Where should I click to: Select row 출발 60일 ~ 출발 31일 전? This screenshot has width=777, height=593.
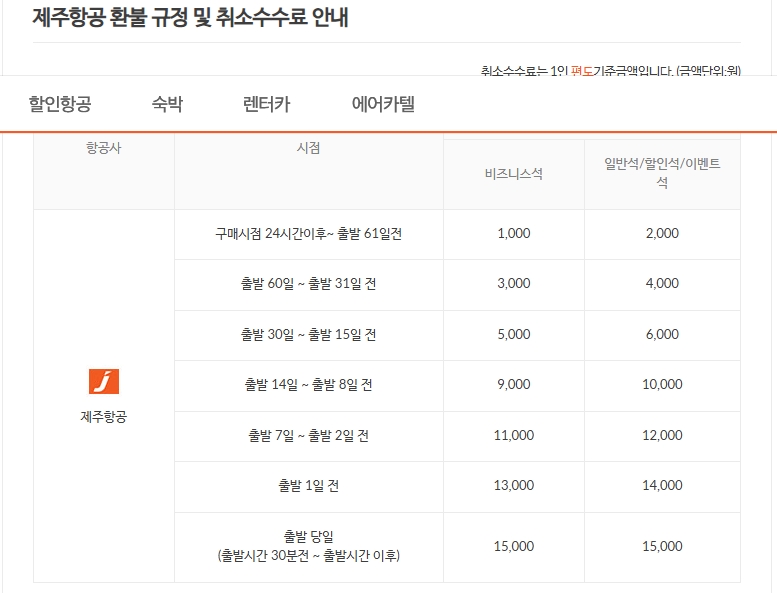point(308,283)
